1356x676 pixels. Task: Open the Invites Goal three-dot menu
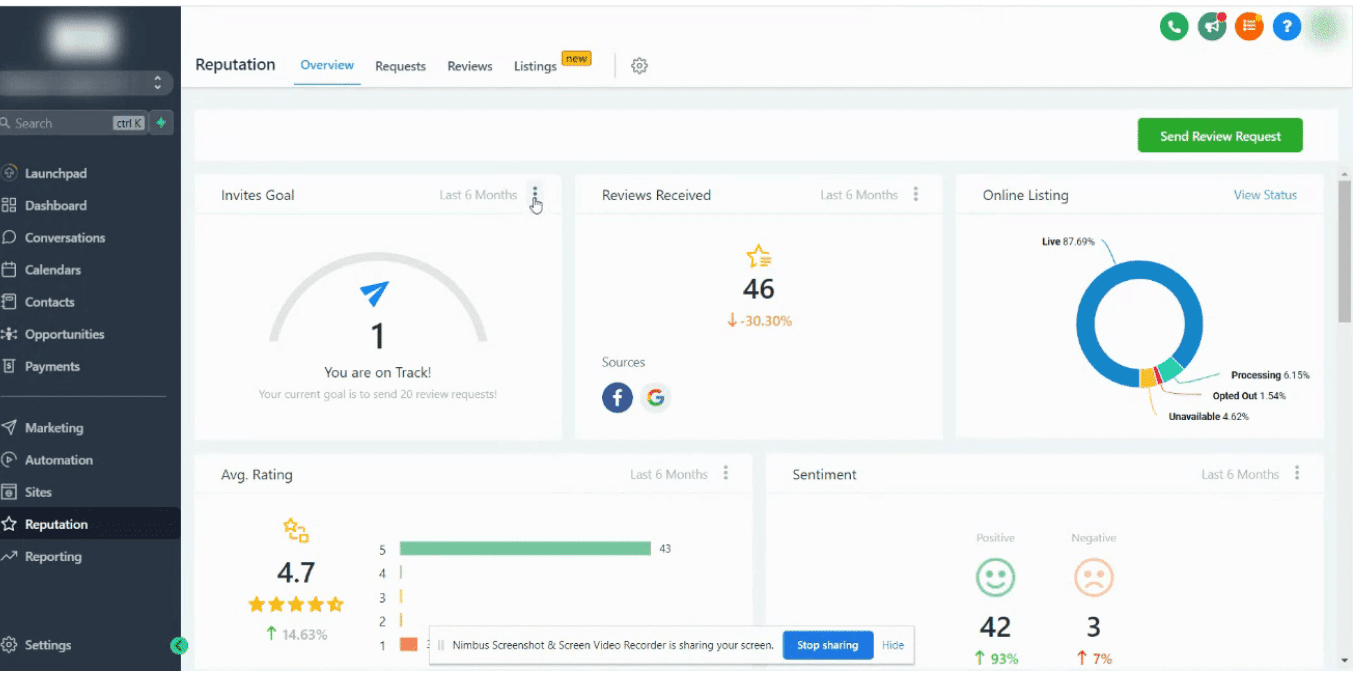pos(535,196)
